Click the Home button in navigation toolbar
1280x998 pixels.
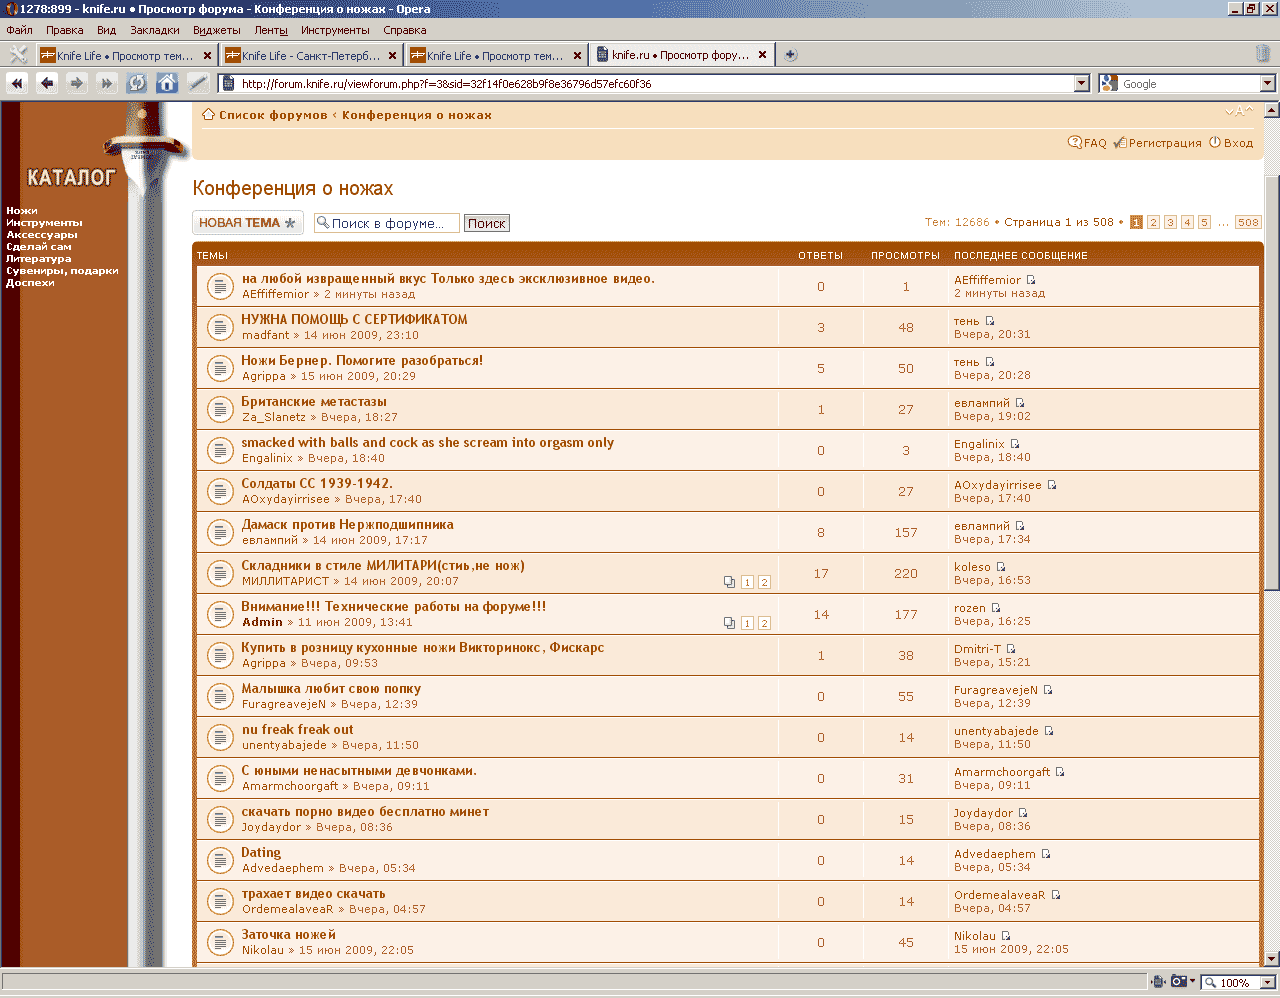click(167, 83)
